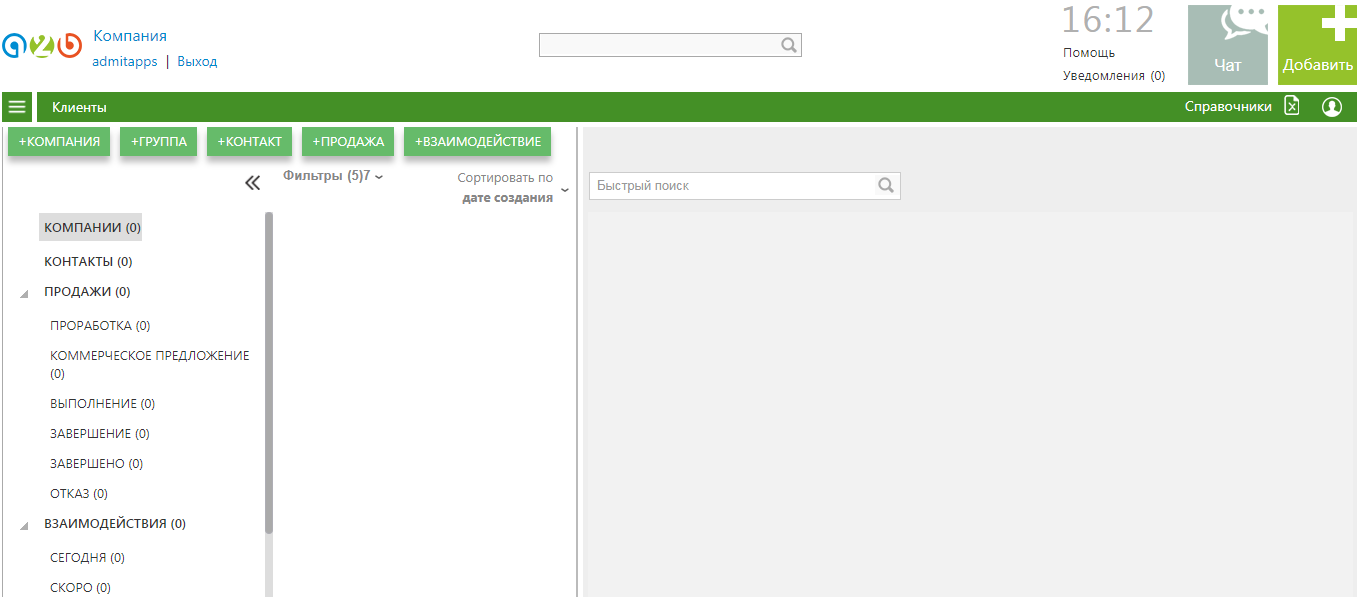The height and width of the screenshot is (597, 1357).
Task: Create a sale with +ПРОДАЖА
Action: [348, 142]
